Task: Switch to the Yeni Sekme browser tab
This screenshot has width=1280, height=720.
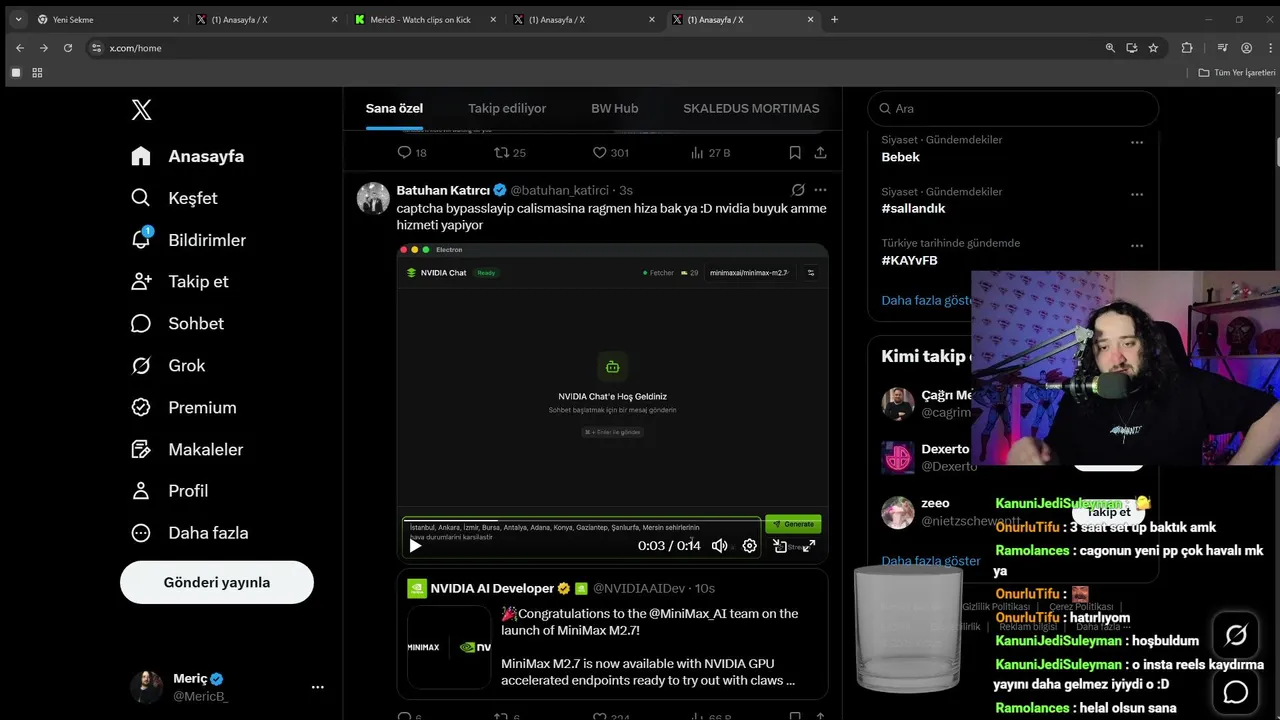Action: point(106,19)
